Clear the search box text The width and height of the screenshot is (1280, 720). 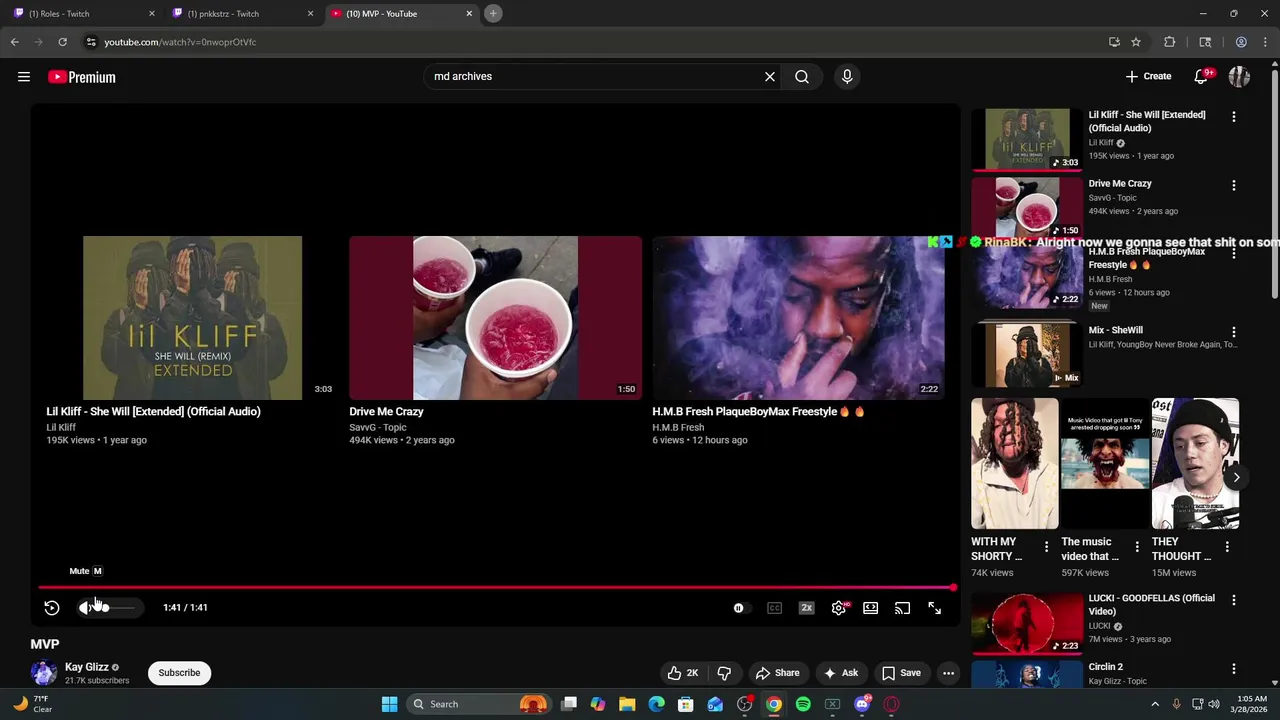pyautogui.click(x=770, y=77)
